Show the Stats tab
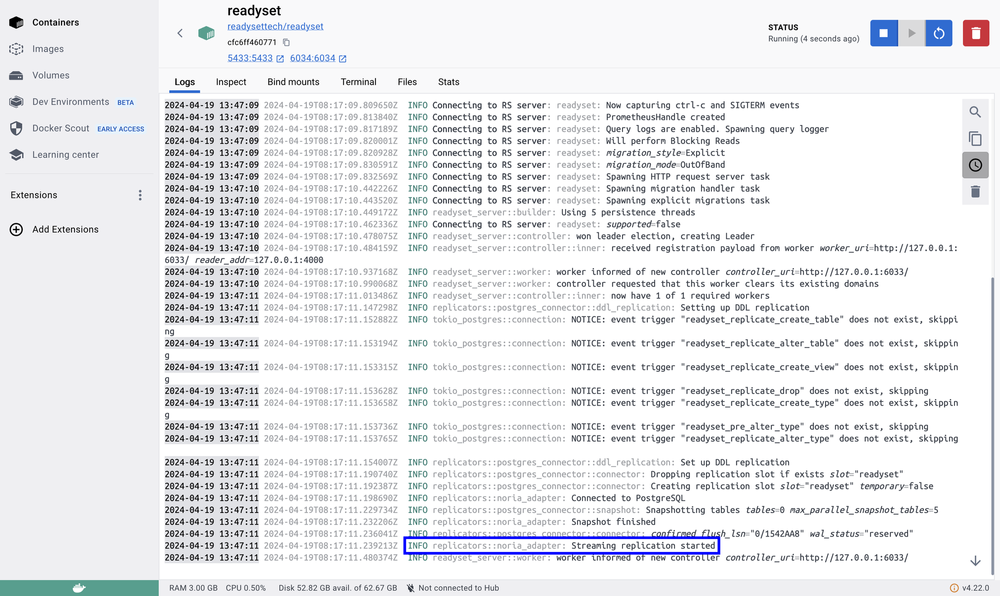1000x596 pixels. coord(448,82)
